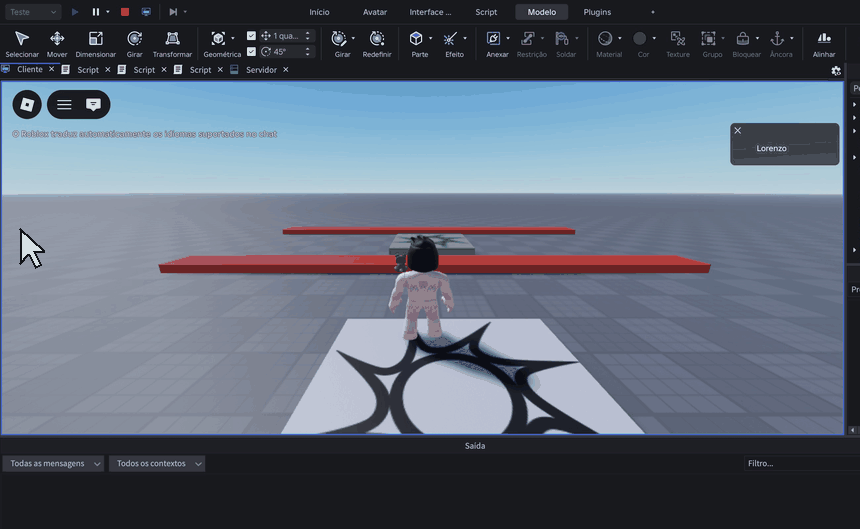Open the Roblox logo menu in the viewport
Viewport: 860px width, 529px height.
27,104
